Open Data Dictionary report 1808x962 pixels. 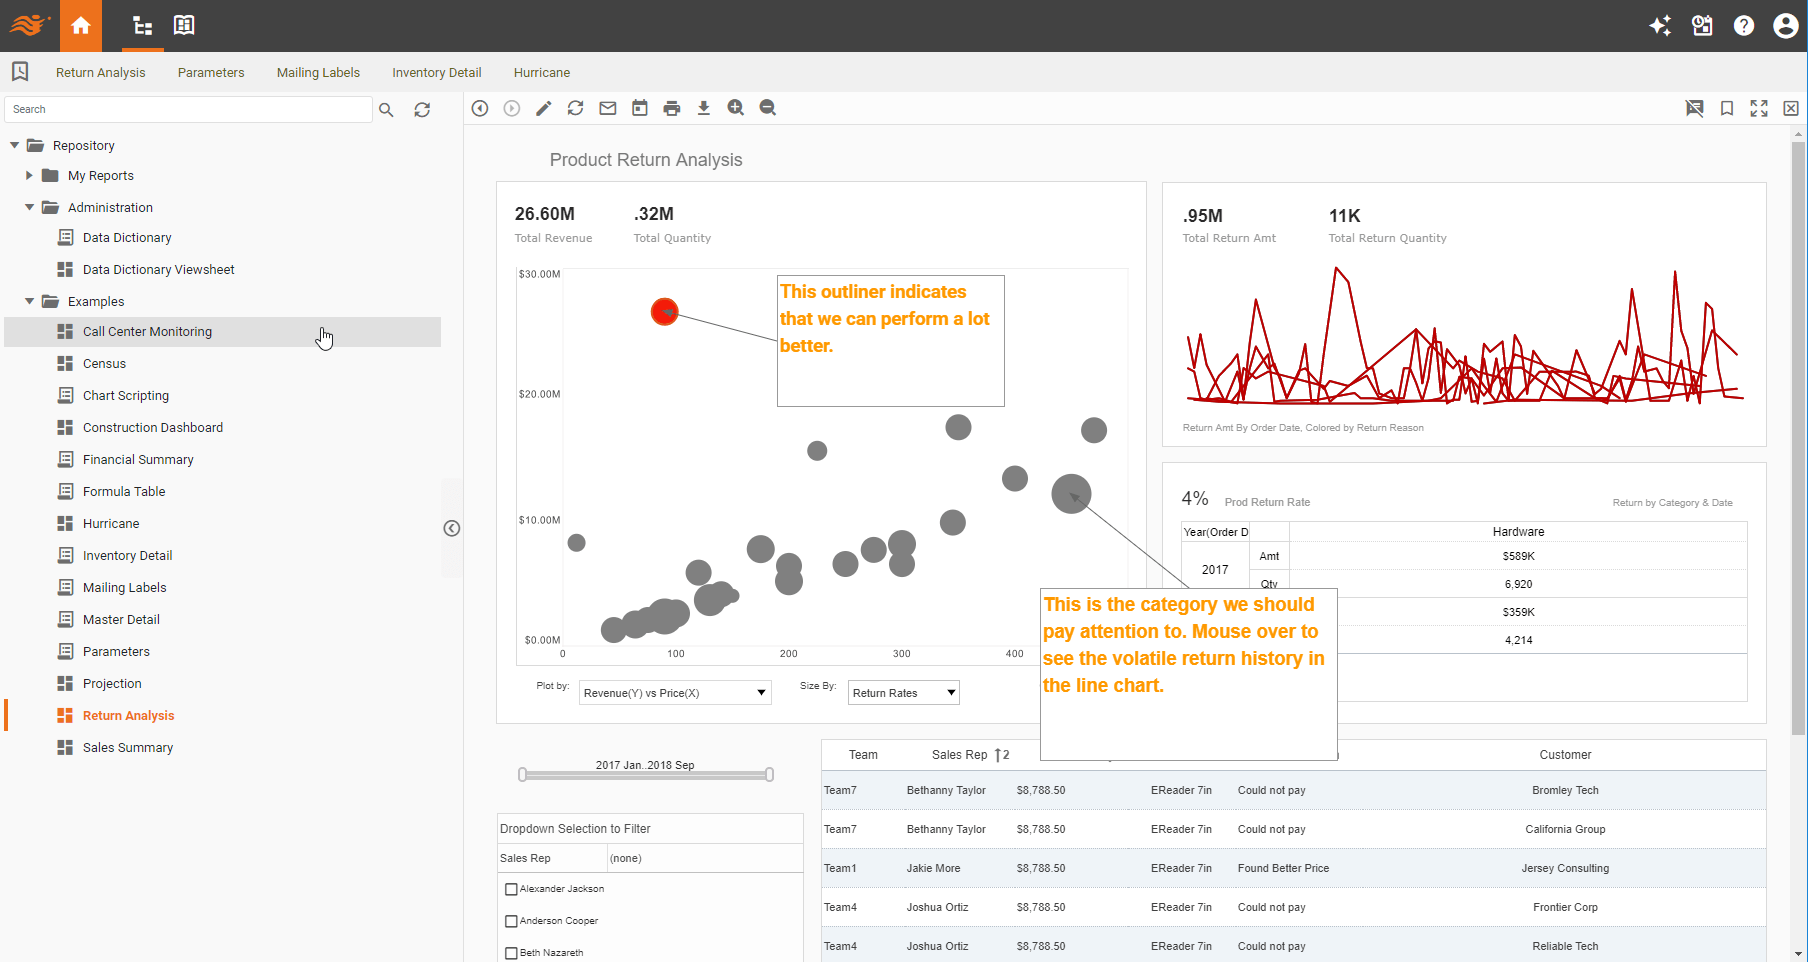coord(127,238)
